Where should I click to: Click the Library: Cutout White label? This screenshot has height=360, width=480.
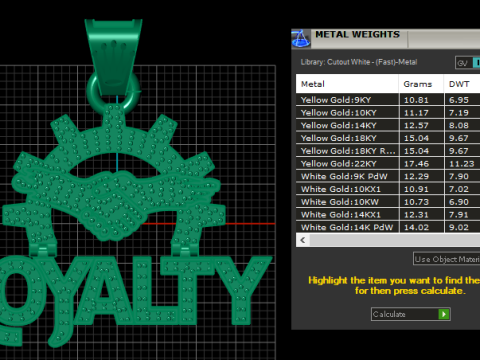359,62
